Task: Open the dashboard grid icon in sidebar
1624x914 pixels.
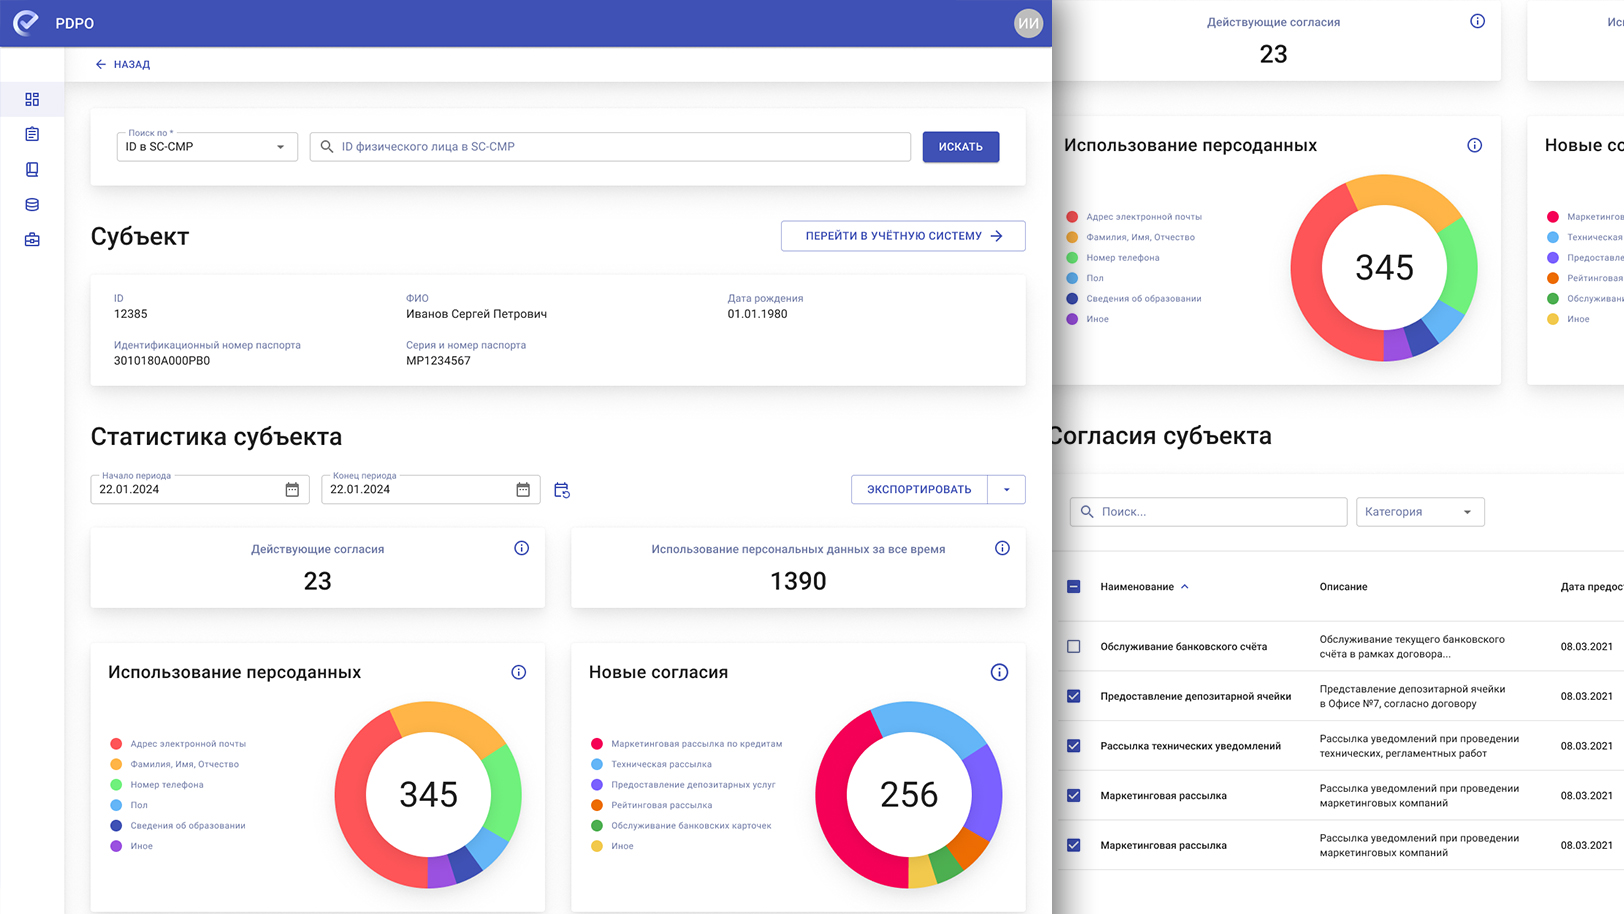Action: tap(32, 99)
